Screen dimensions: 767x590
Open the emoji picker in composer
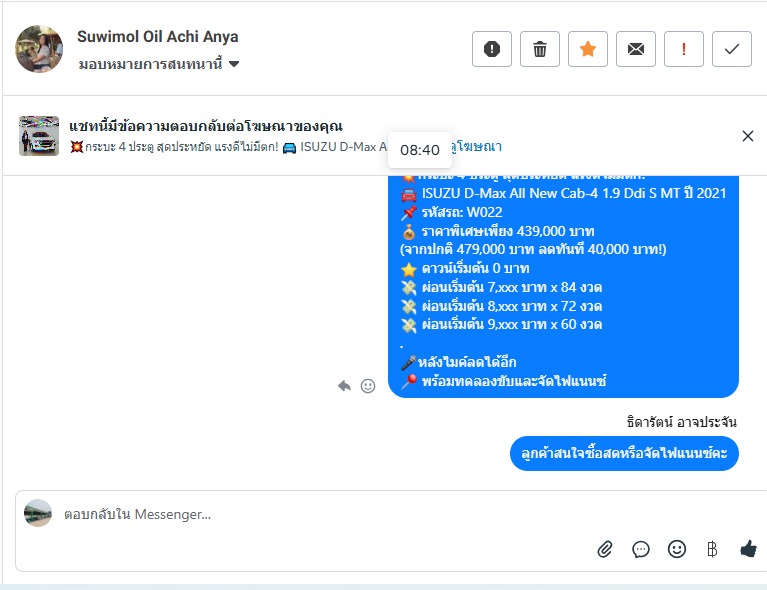[x=677, y=549]
